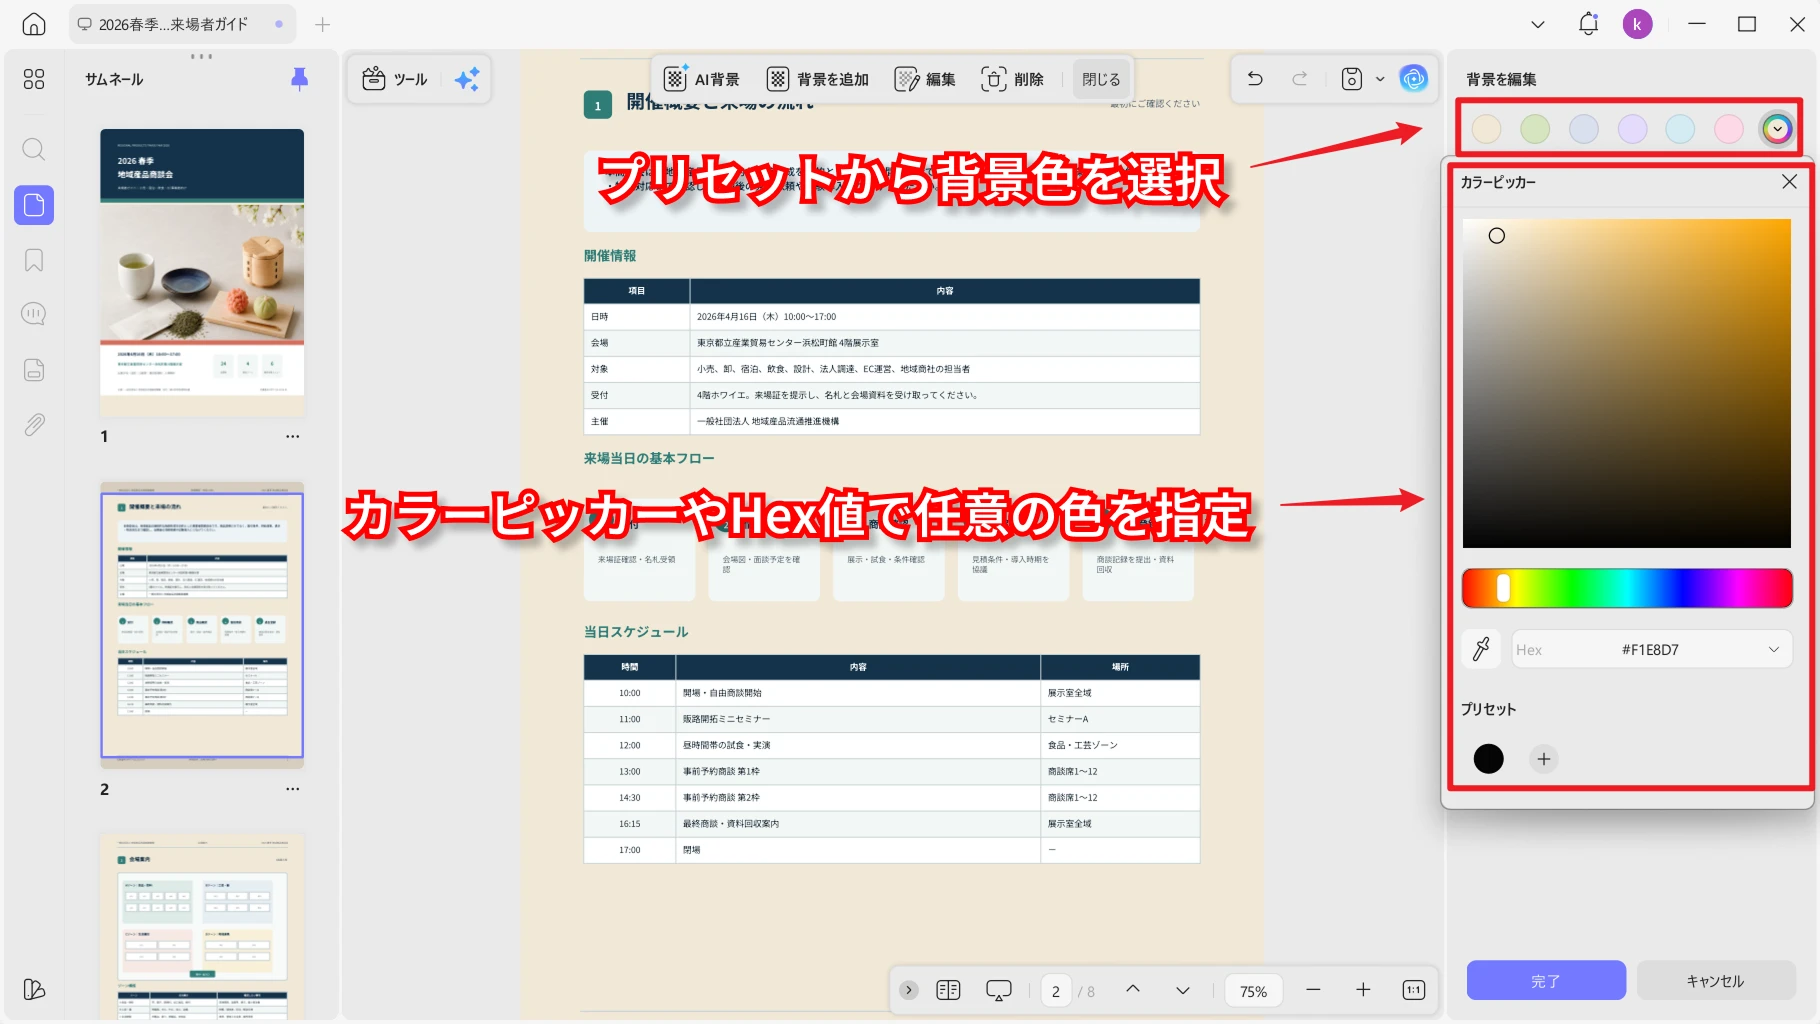Click the rainbow hue slider
Viewport: 1820px width, 1024px height.
(1627, 589)
